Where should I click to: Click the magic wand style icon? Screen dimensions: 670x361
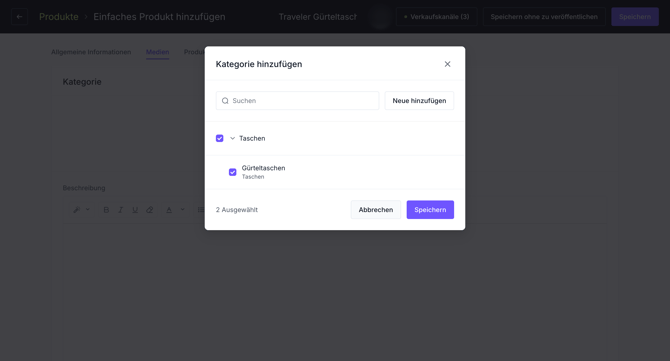[76, 210]
